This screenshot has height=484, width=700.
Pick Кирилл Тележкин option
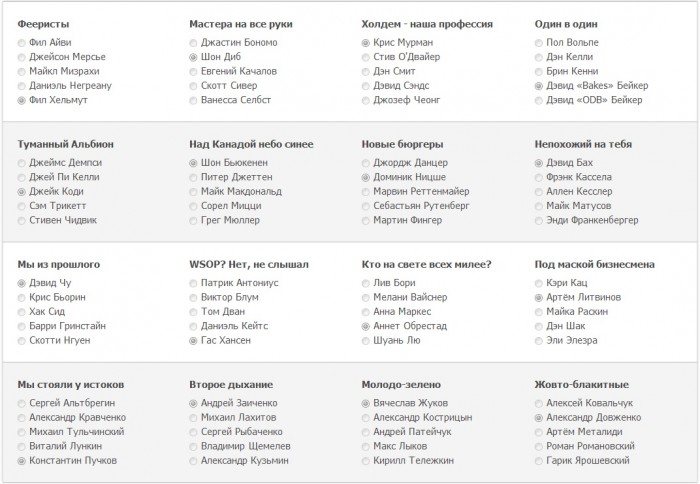coord(367,460)
